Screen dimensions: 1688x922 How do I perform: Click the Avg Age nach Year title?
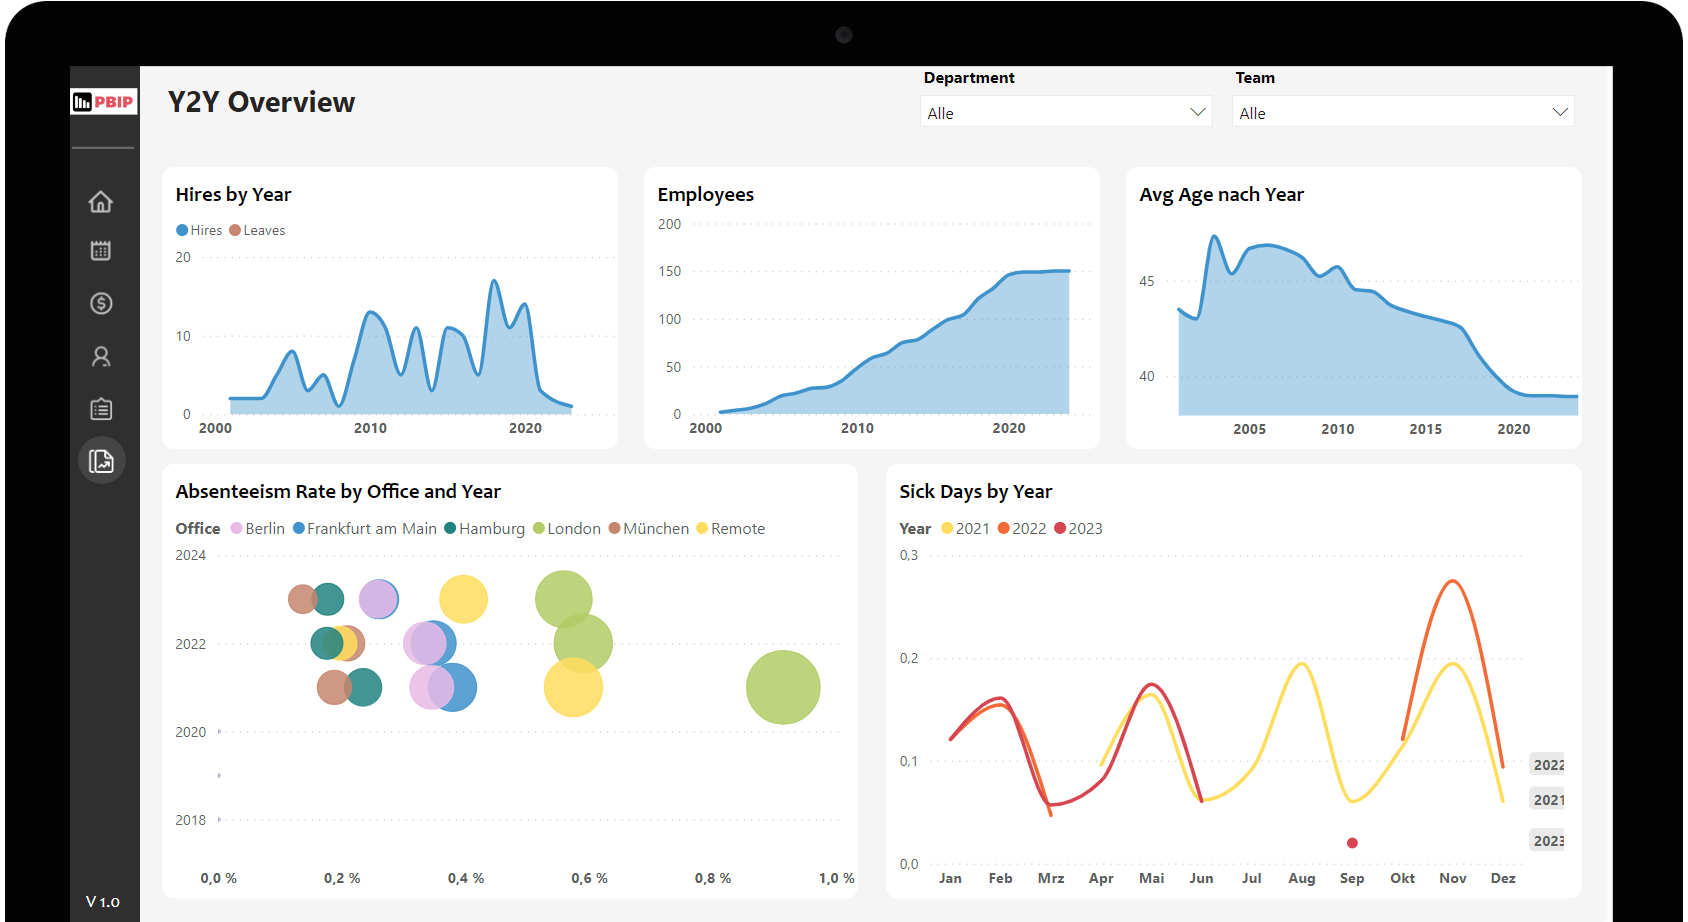[x=1222, y=195]
